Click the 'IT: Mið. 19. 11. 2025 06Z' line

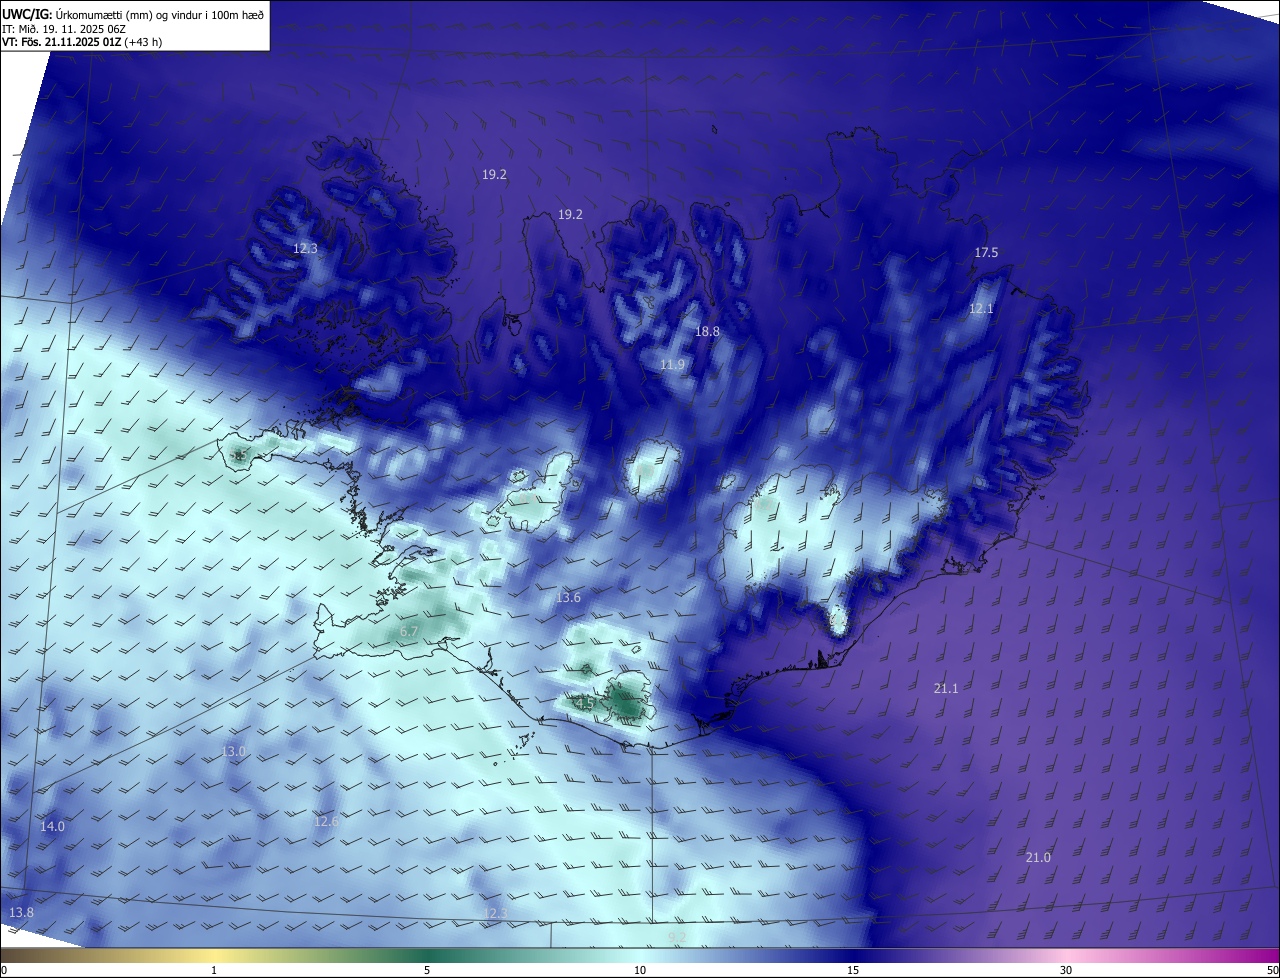64,29
